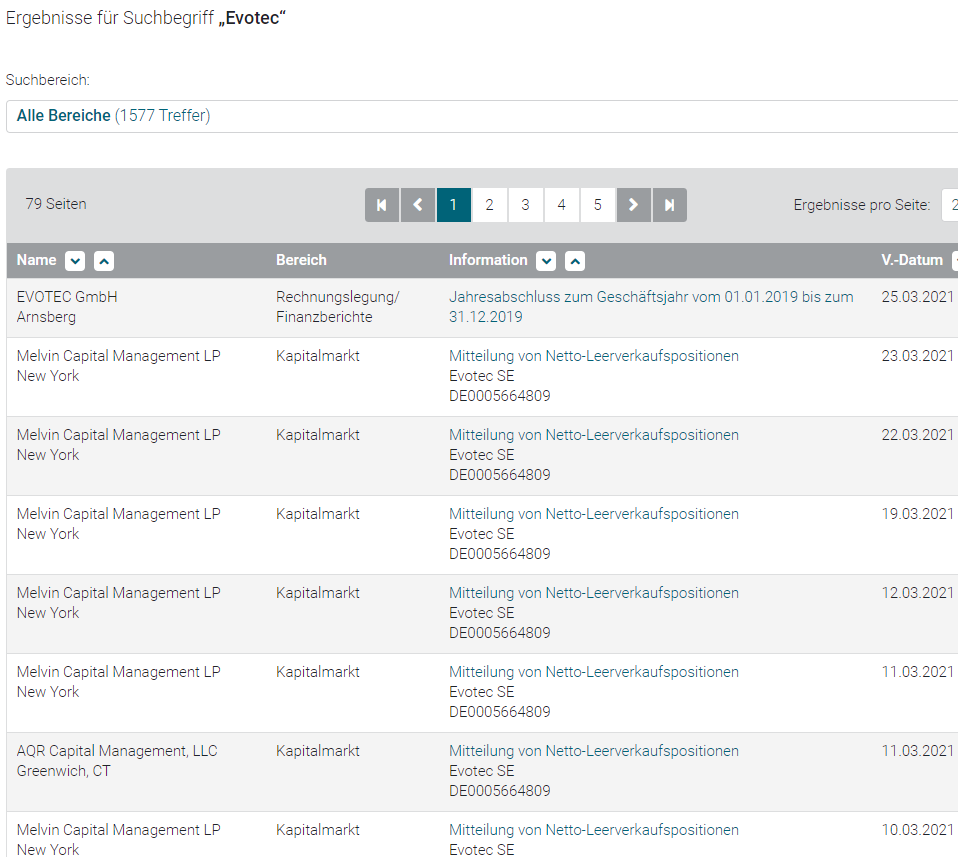Click the V.-Datum column header

911,260
